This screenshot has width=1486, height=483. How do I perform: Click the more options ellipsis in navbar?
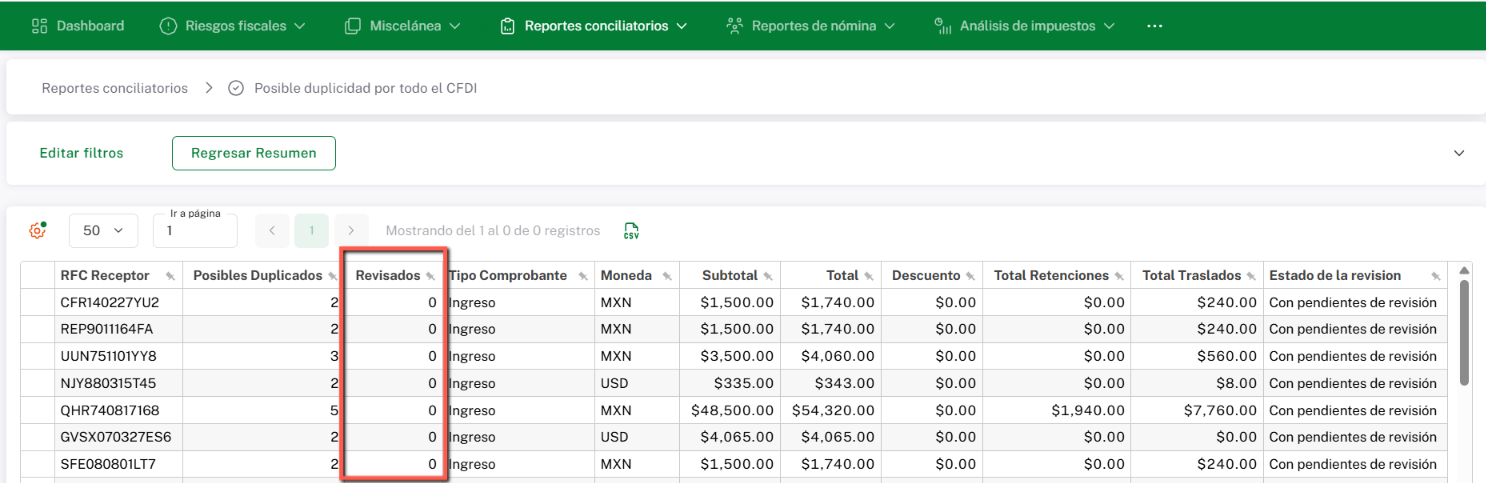pyautogui.click(x=1155, y=26)
